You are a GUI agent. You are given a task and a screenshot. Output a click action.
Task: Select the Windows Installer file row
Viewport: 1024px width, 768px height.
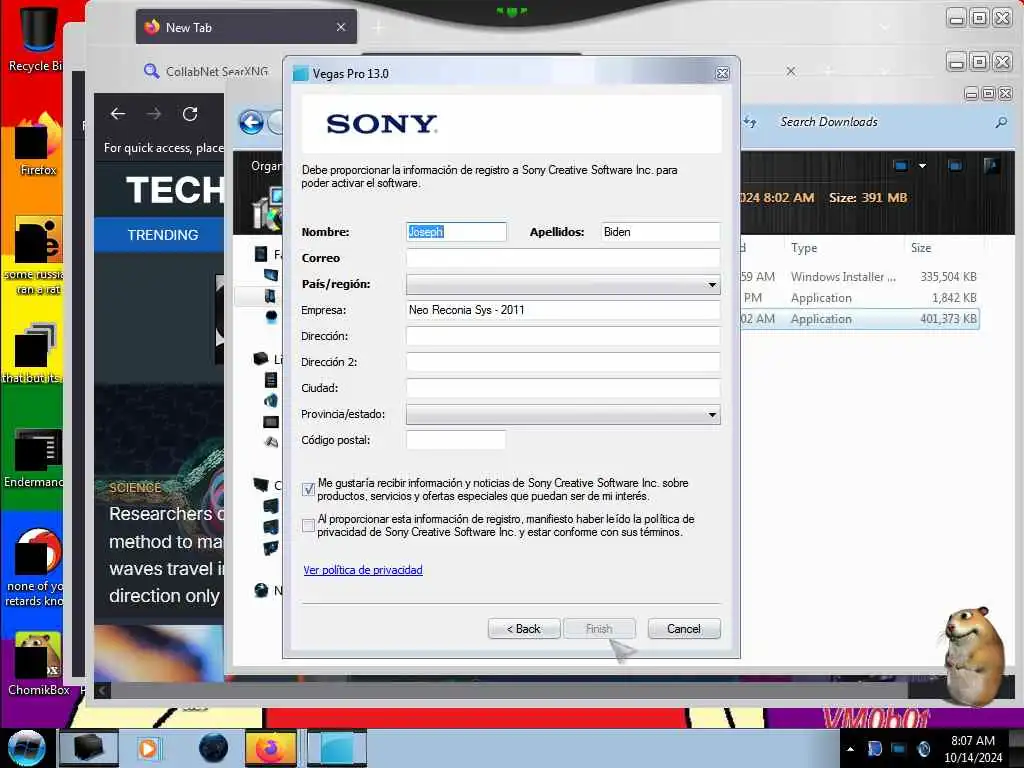coord(859,277)
